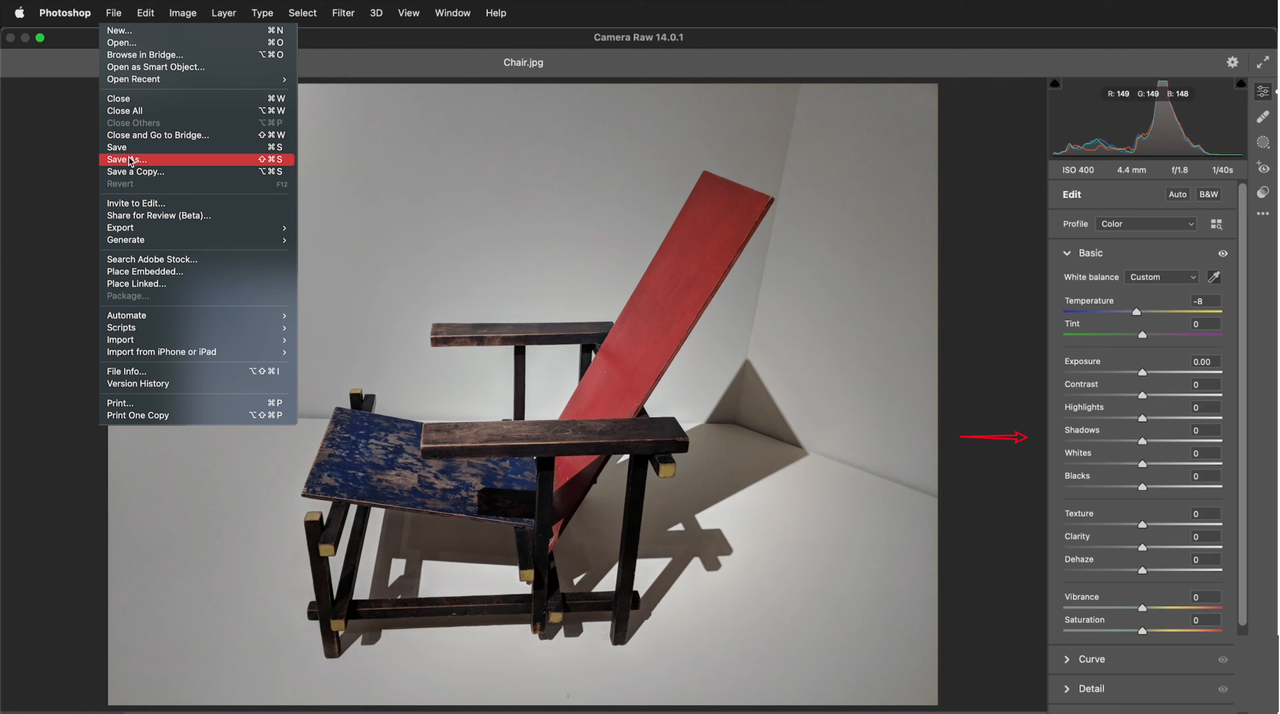Screen dimensions: 1280x714
Task: Expand the Scripts submenu
Action: 197,328
